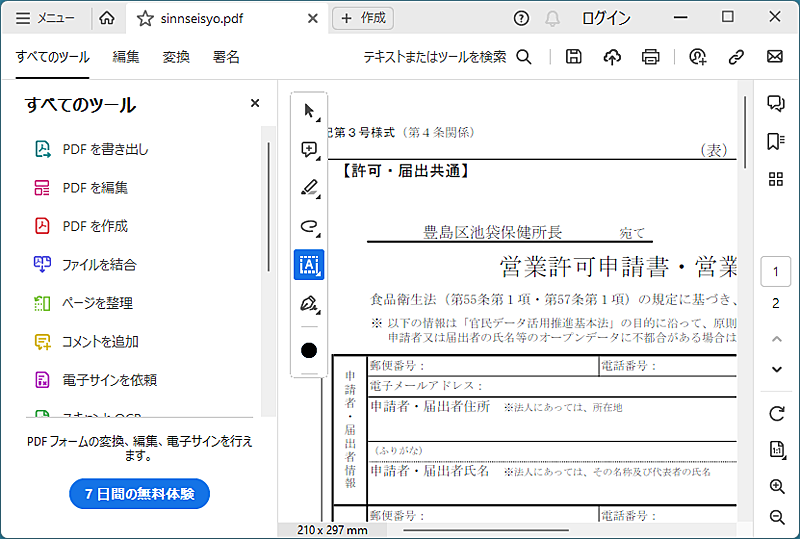Switch to the 編集 tab
The width and height of the screenshot is (800, 539).
pyautogui.click(x=126, y=57)
